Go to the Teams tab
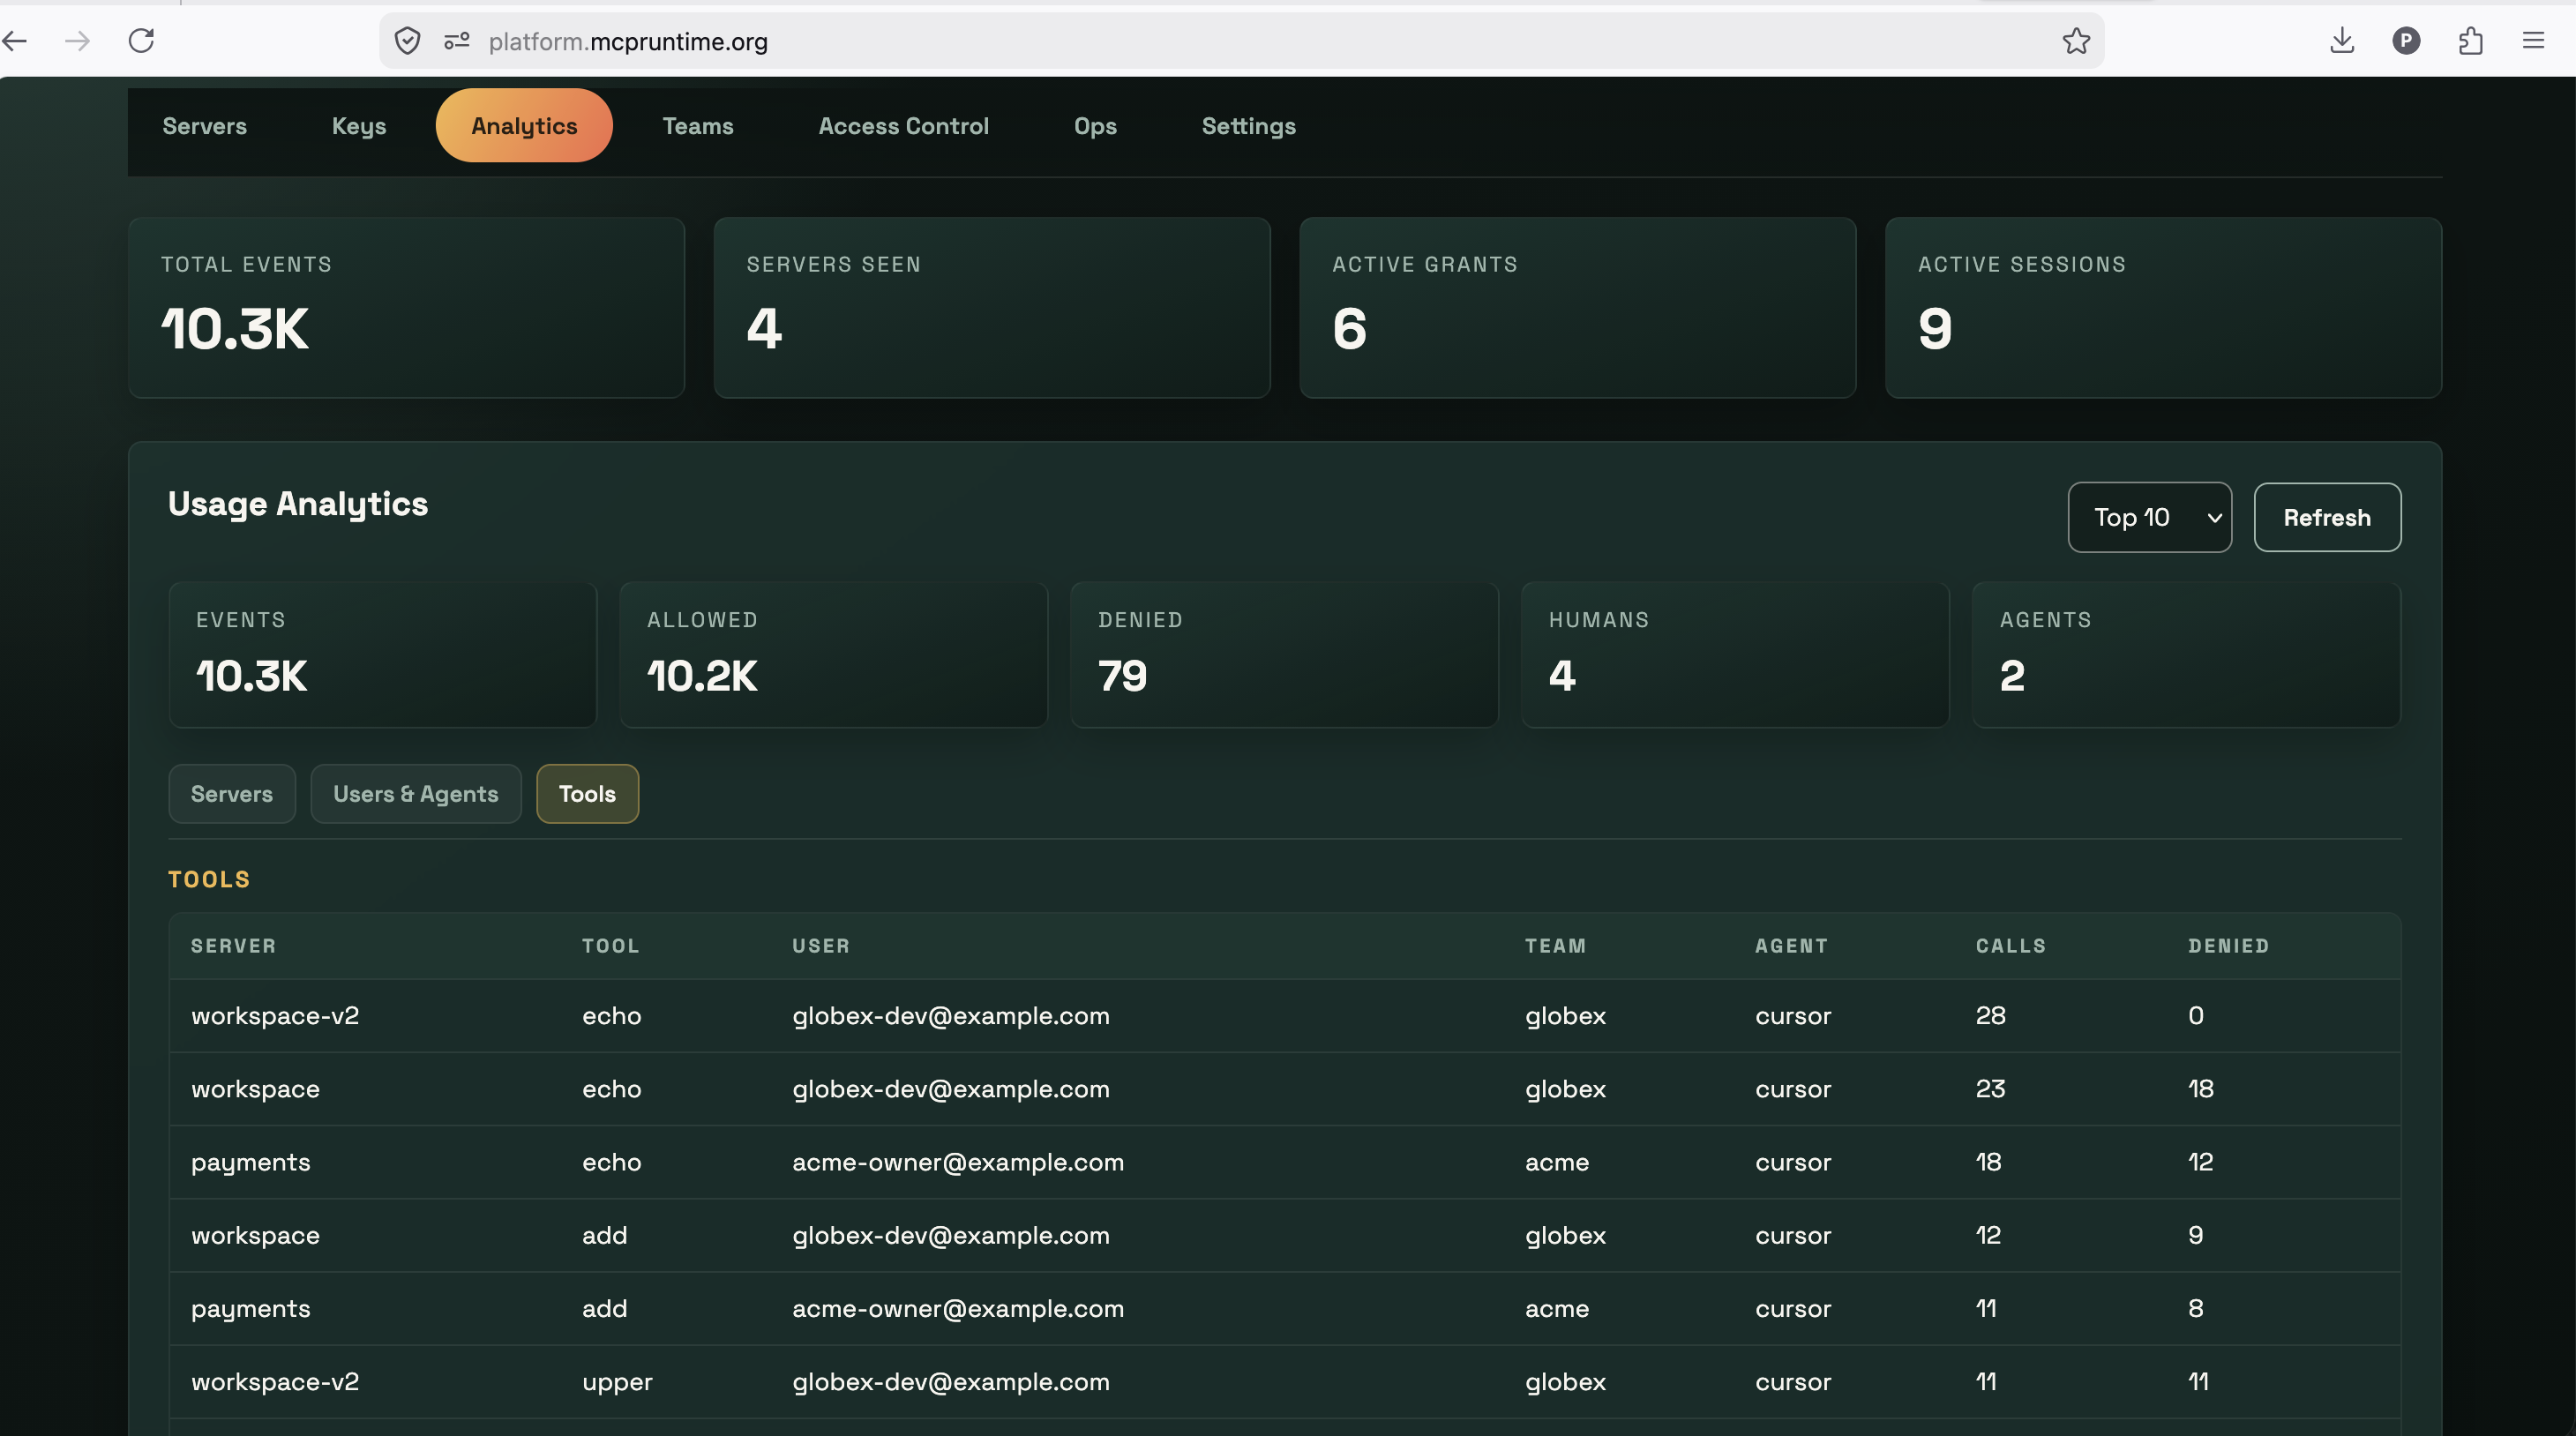 point(698,126)
